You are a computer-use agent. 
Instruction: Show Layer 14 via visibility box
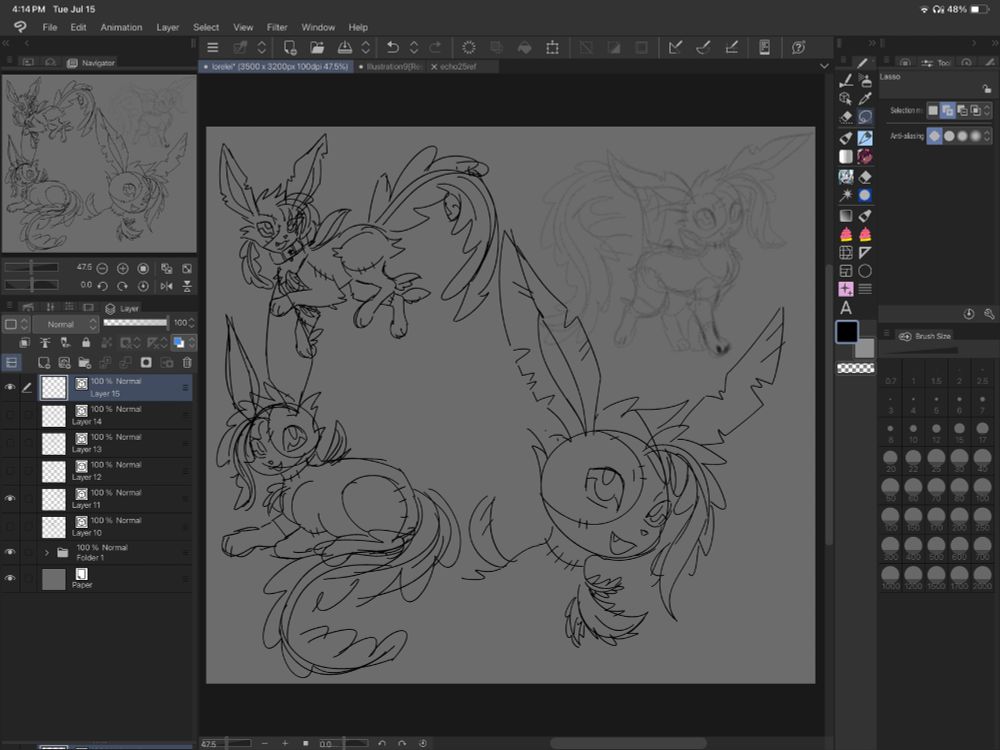coord(10,415)
